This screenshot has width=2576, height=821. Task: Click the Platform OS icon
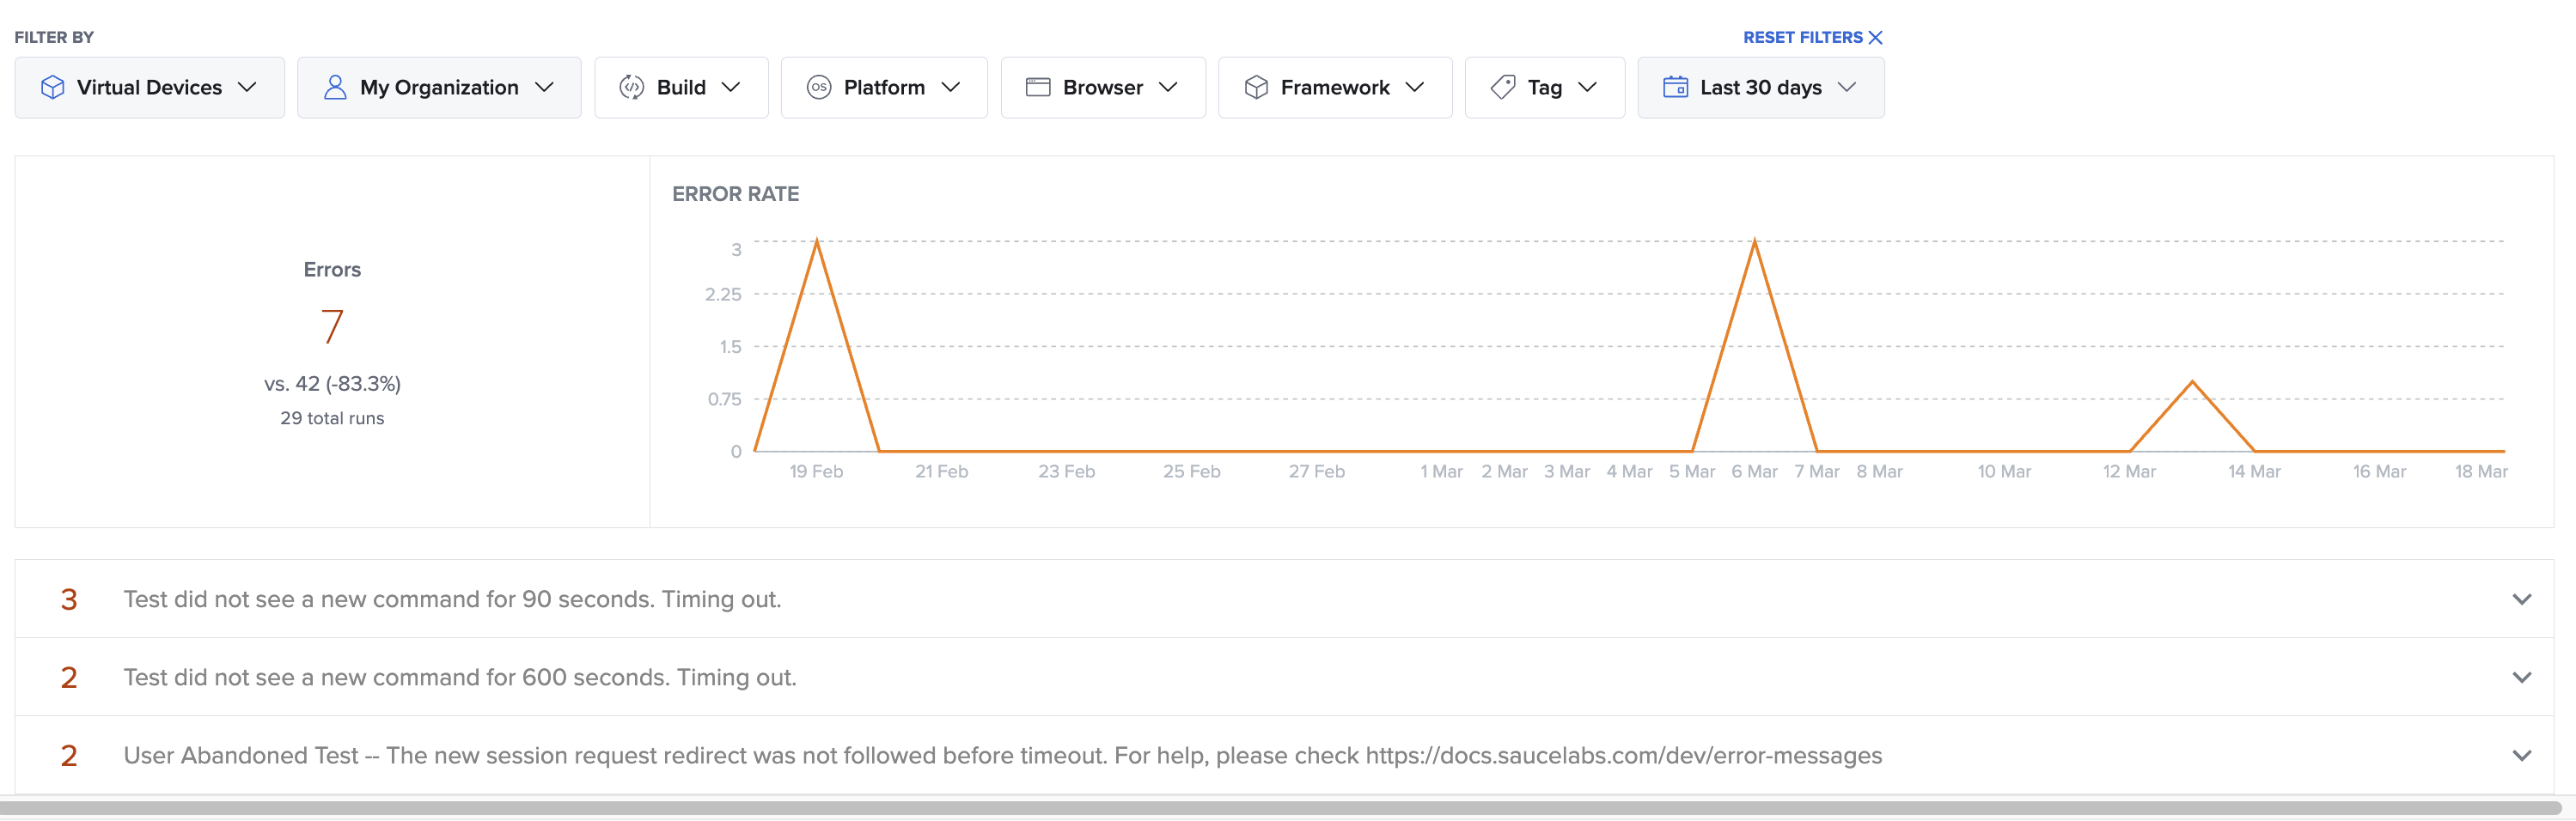(818, 88)
